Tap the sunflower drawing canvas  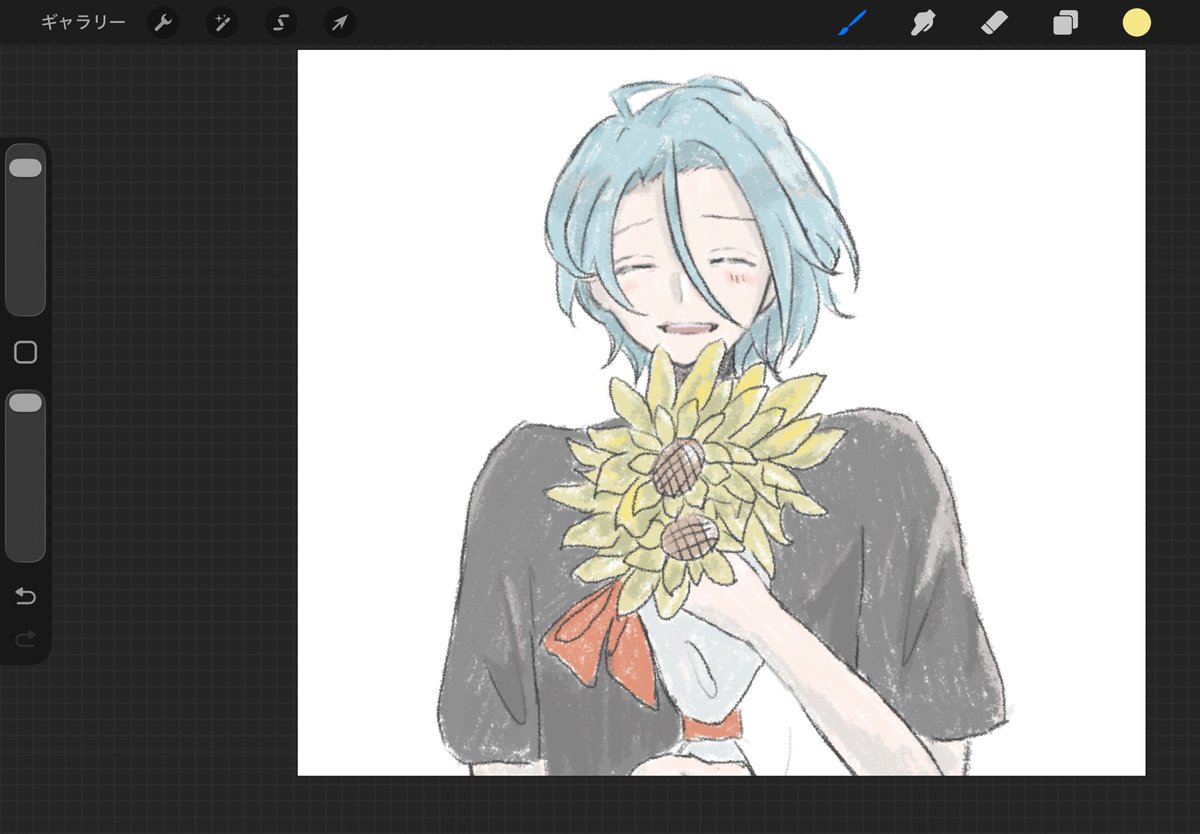point(721,412)
